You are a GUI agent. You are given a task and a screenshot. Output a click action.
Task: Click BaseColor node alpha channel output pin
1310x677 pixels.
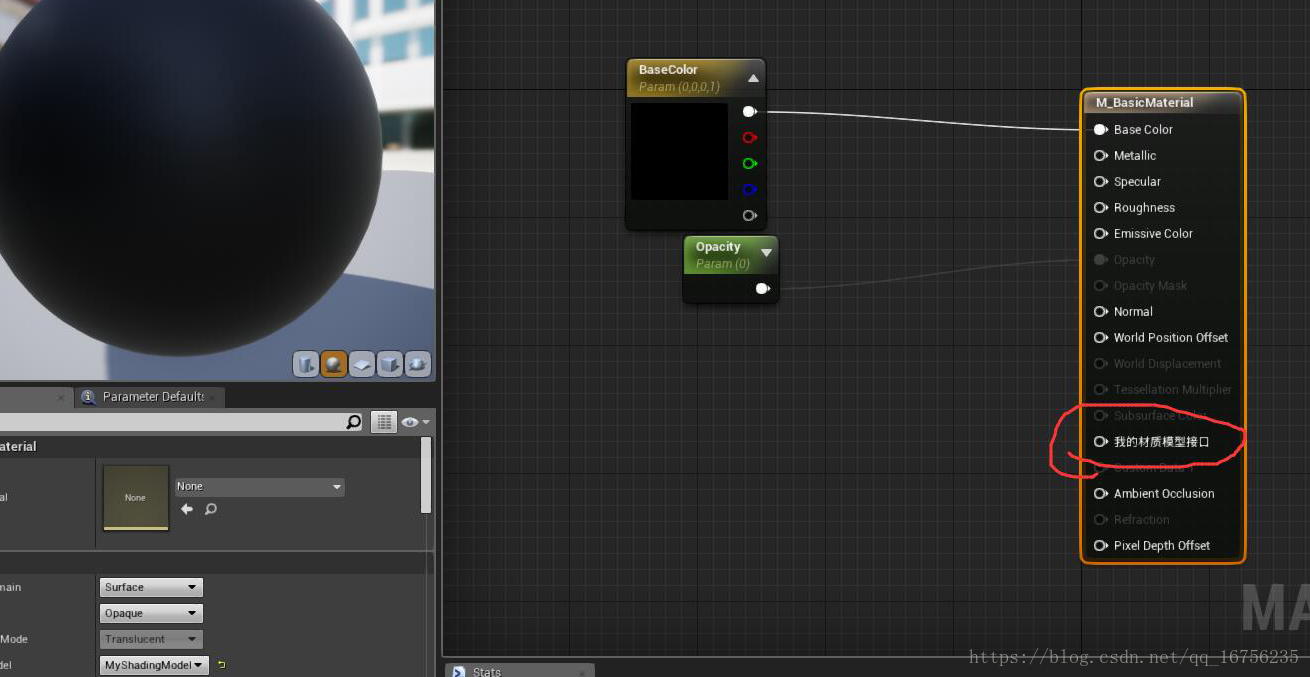click(749, 216)
